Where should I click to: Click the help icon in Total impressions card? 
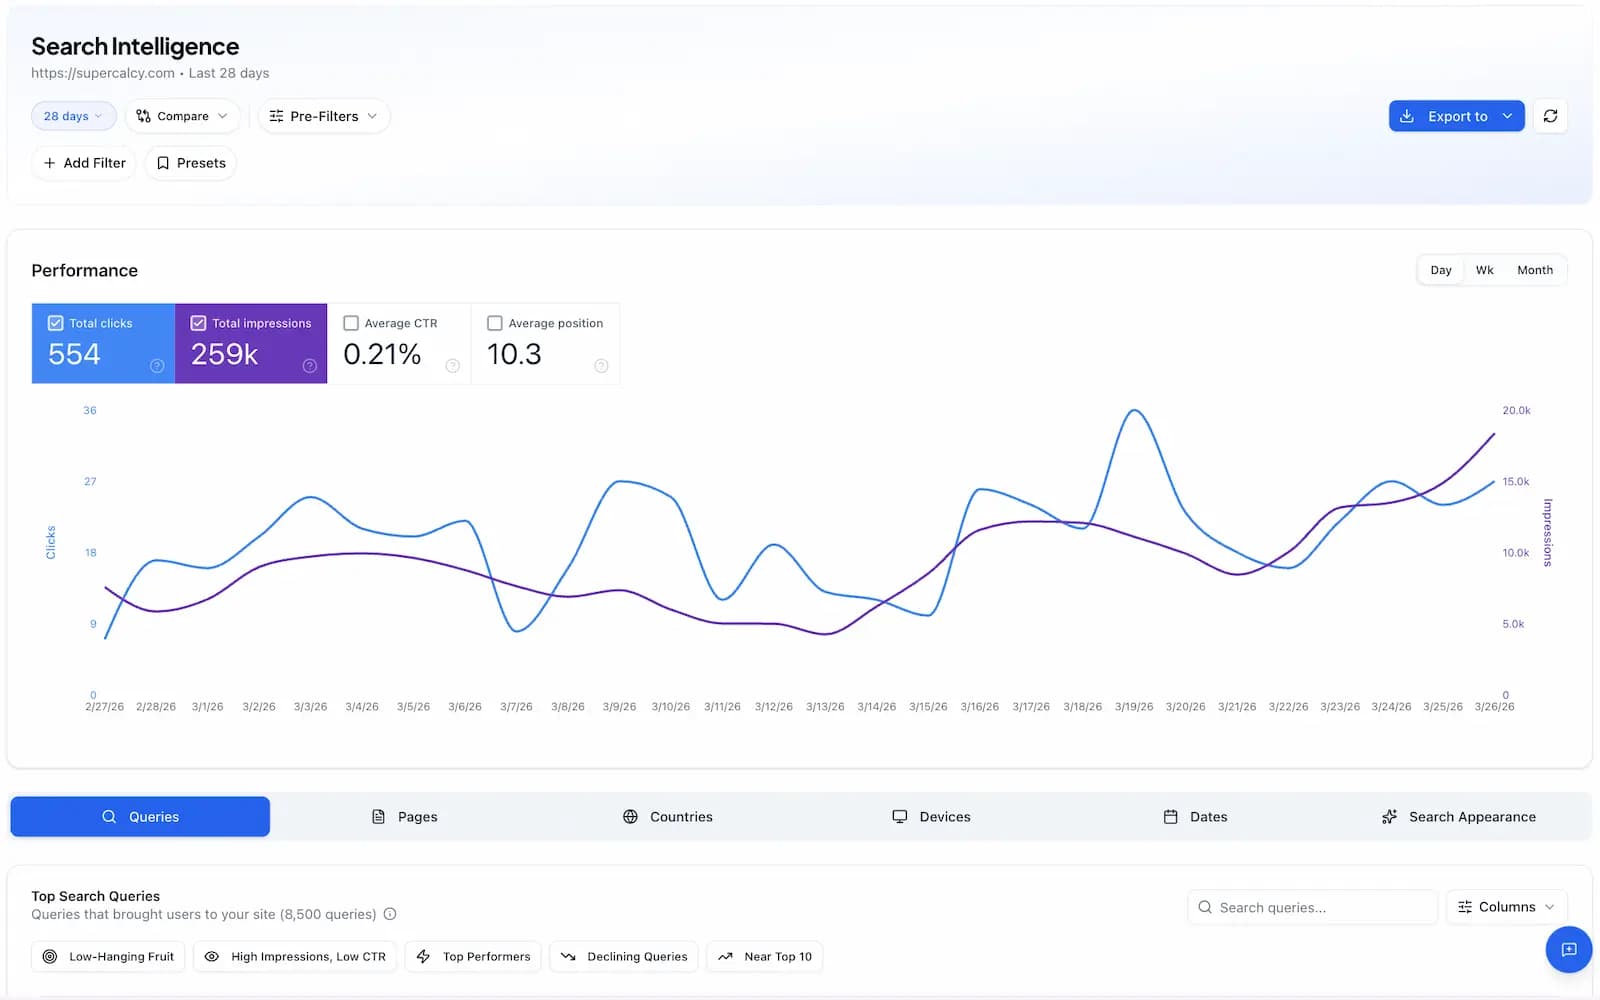point(310,366)
